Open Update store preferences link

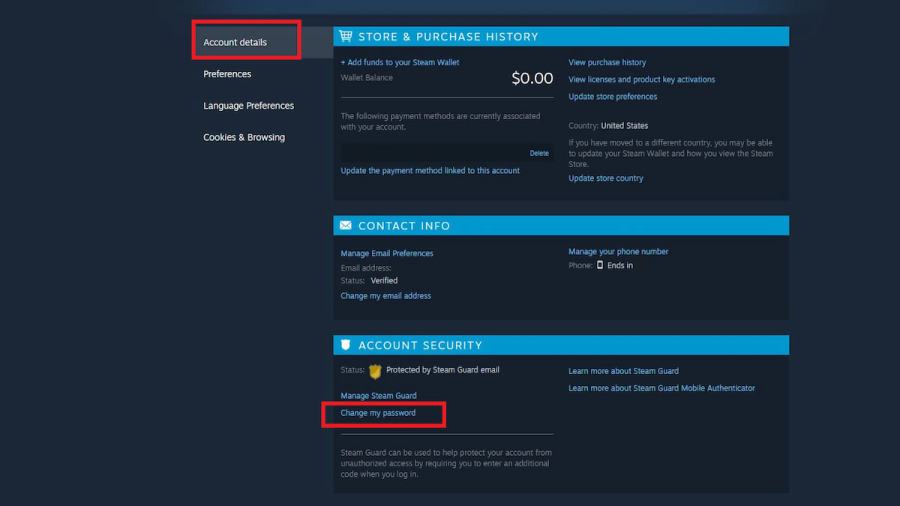pos(612,96)
